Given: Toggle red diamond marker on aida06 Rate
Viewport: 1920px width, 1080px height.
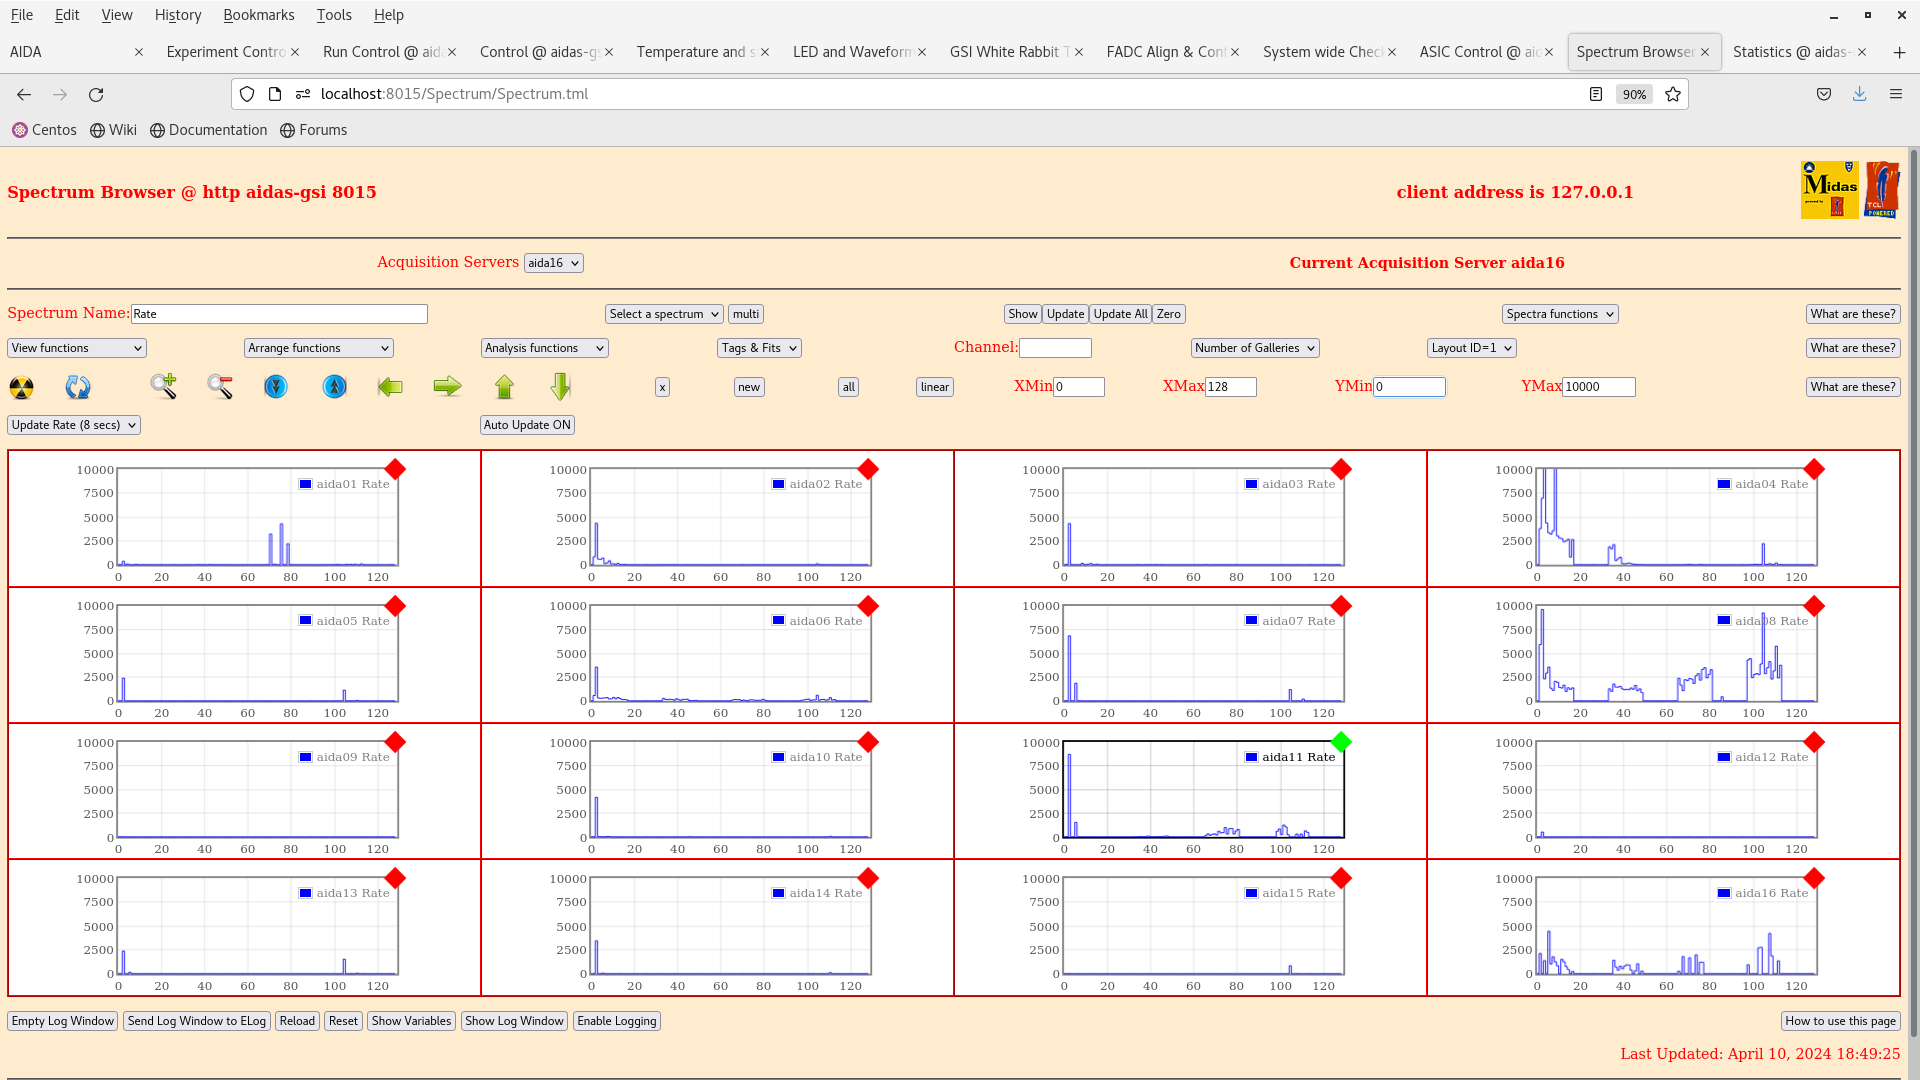Looking at the screenshot, I should click(868, 606).
